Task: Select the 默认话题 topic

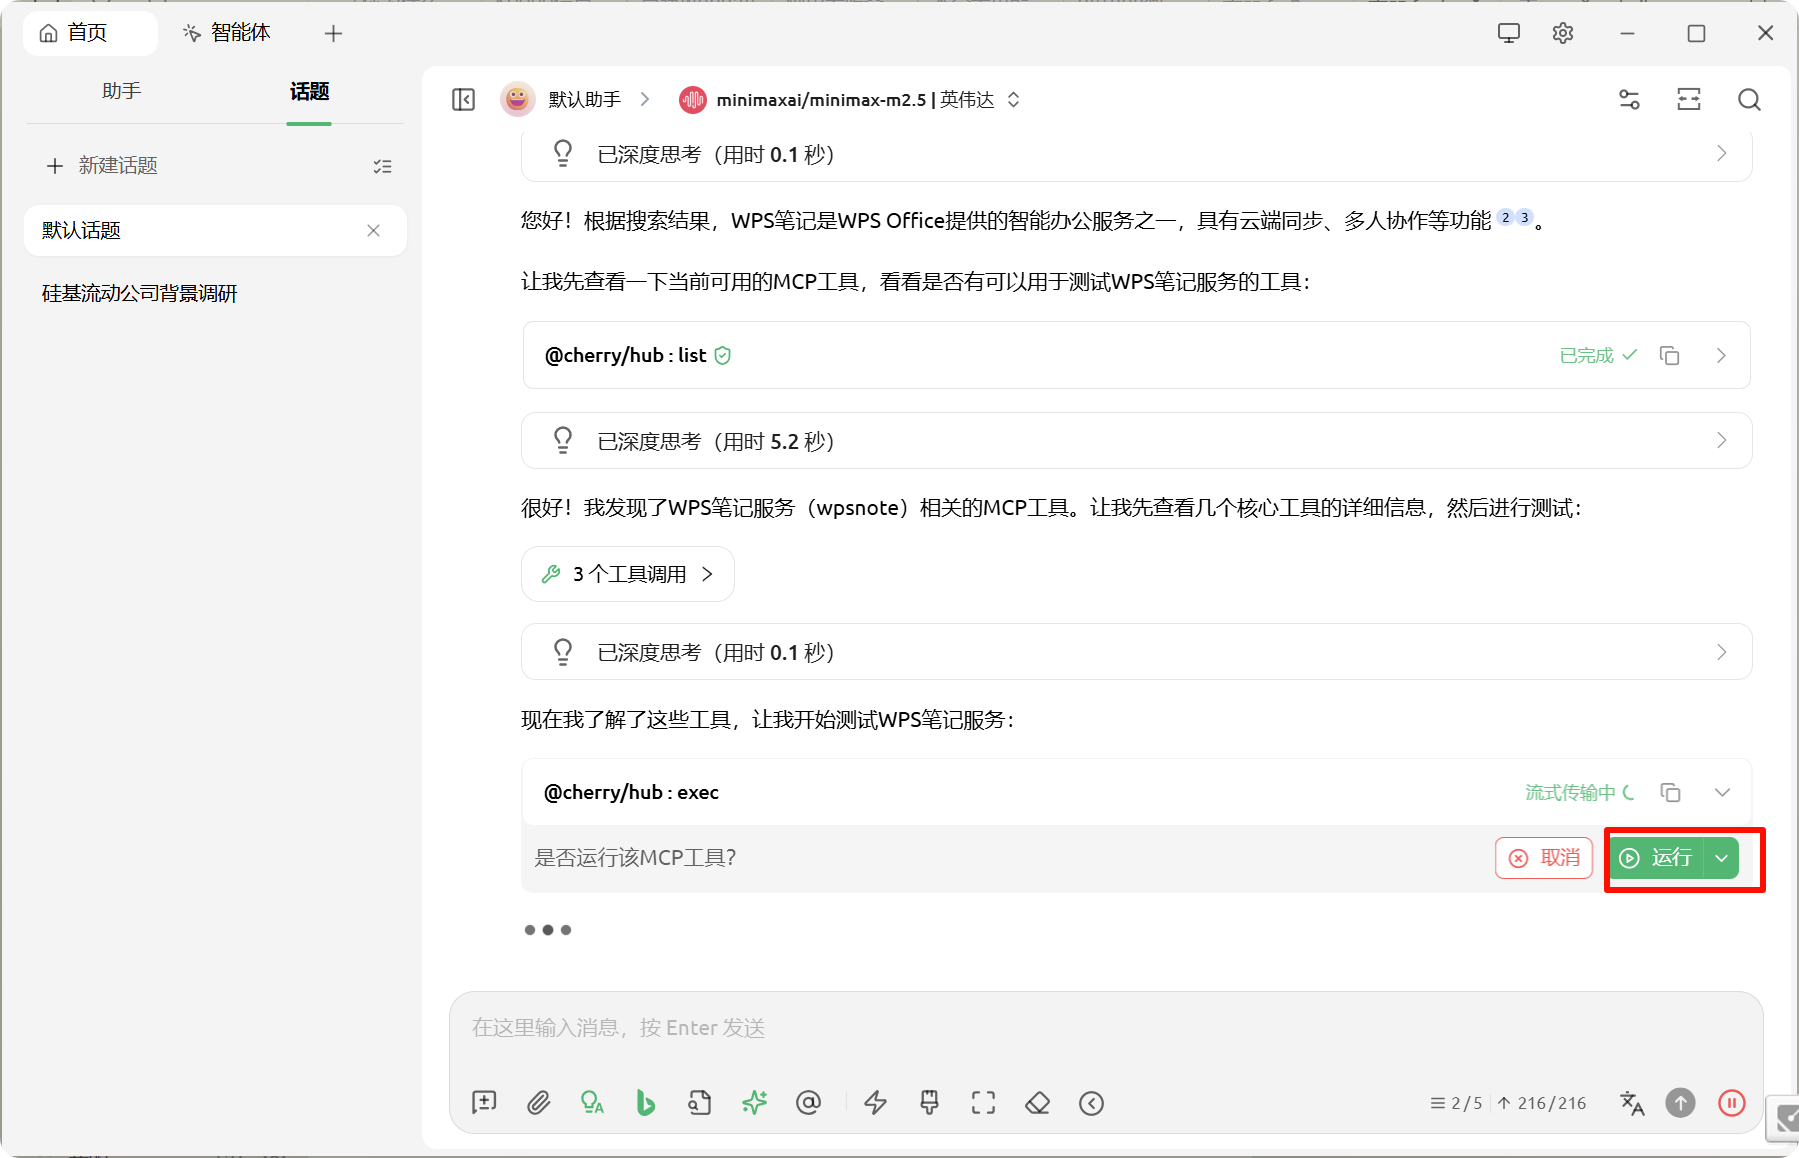Action: 215,230
